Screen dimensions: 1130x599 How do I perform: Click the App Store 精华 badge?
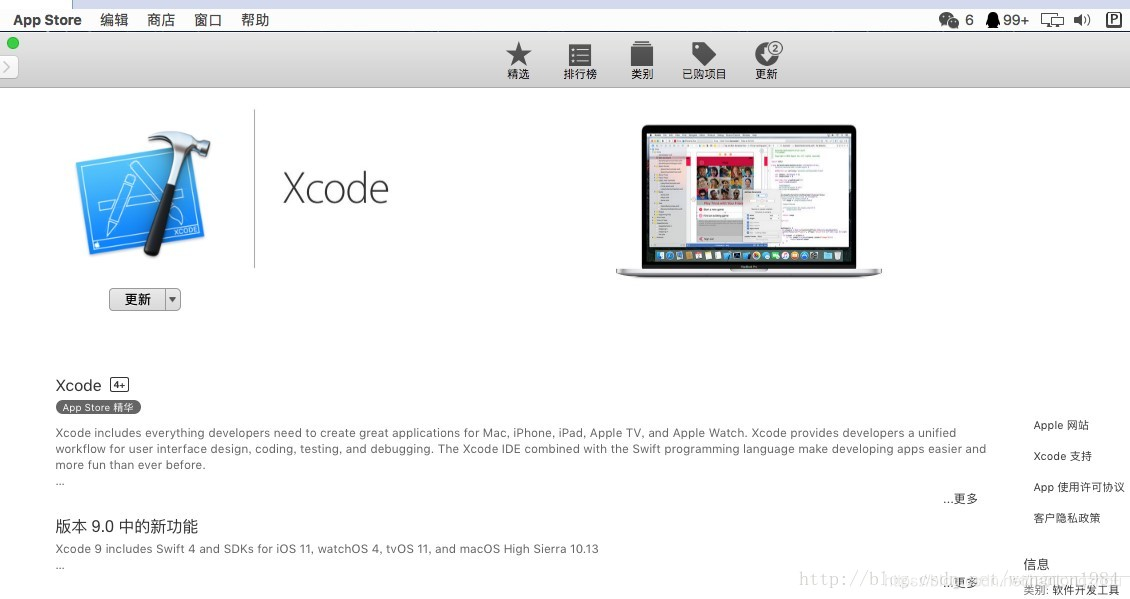click(x=98, y=407)
